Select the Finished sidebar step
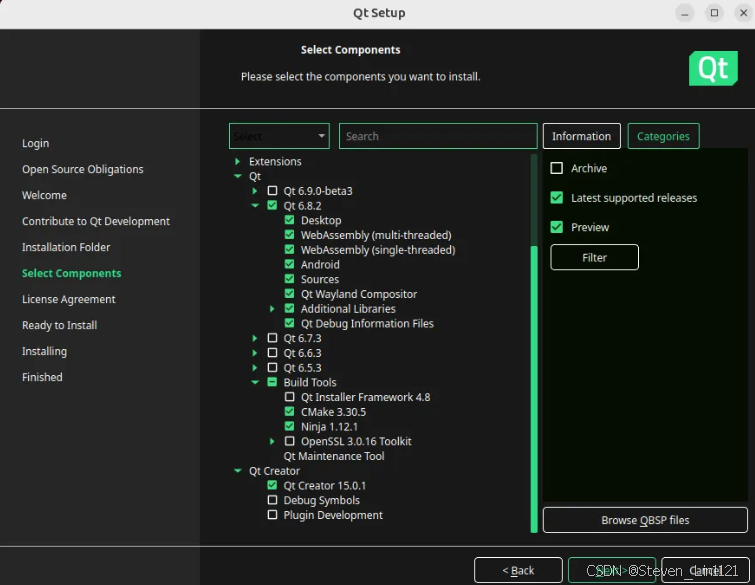 click(42, 377)
